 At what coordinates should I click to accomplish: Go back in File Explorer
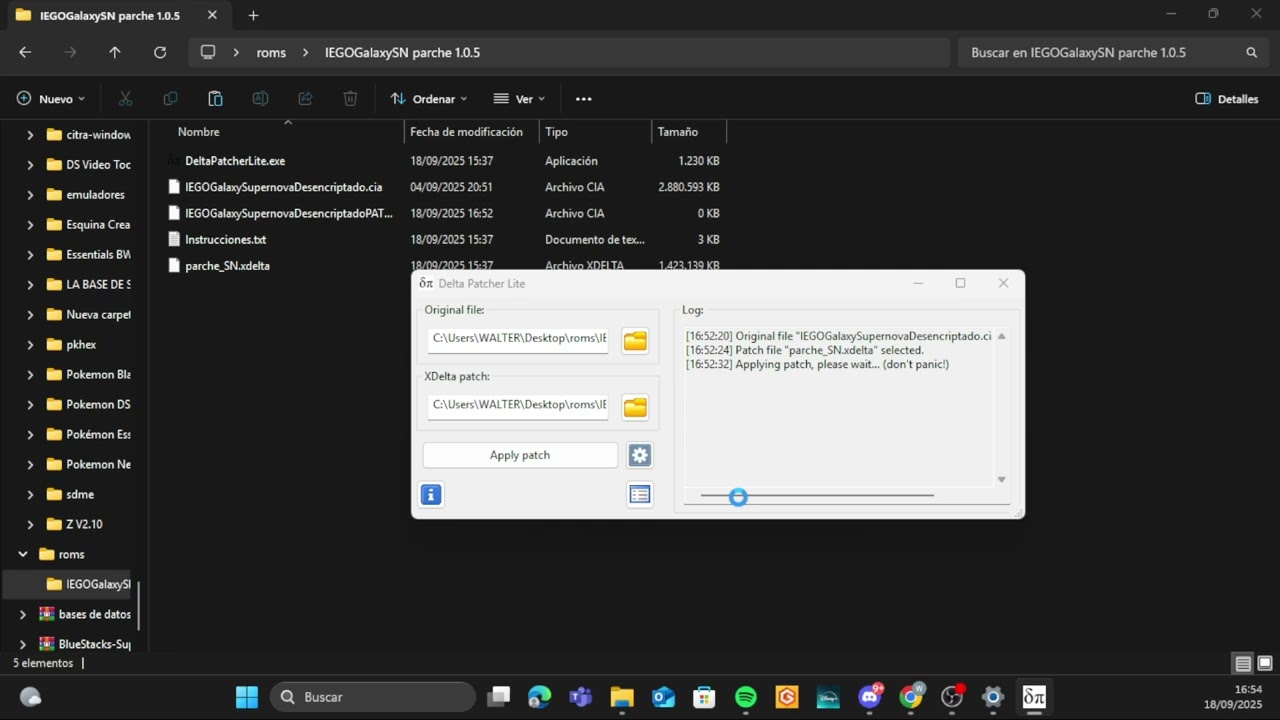[25, 52]
